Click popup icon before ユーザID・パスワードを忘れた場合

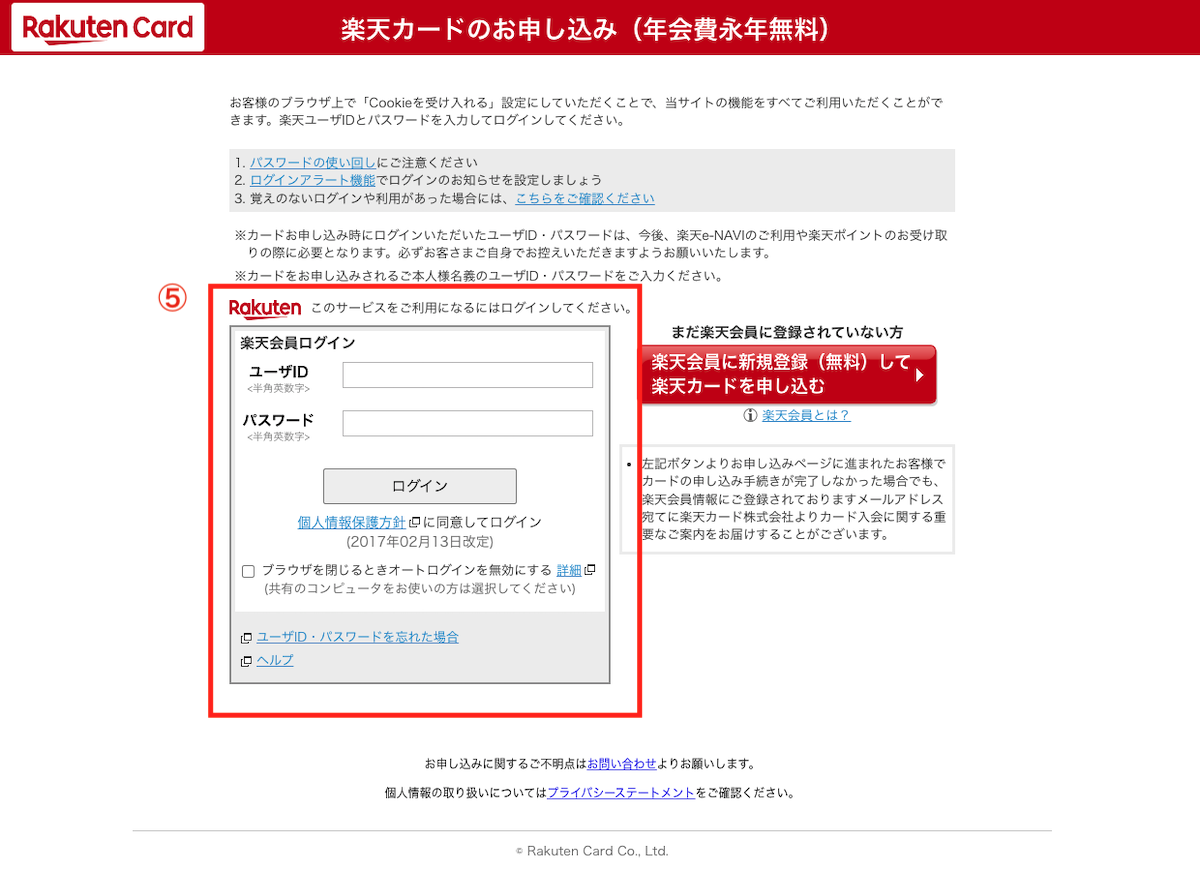tap(246, 638)
